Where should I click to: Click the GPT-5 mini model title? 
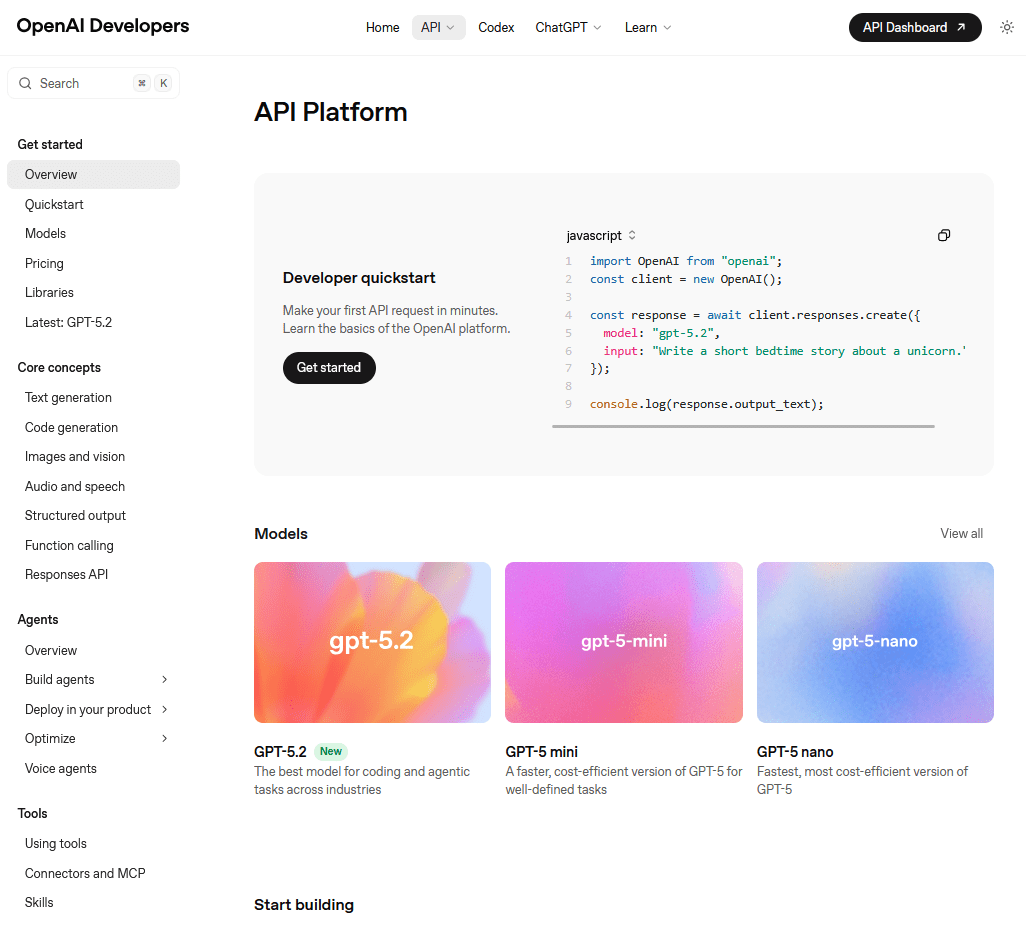point(541,752)
